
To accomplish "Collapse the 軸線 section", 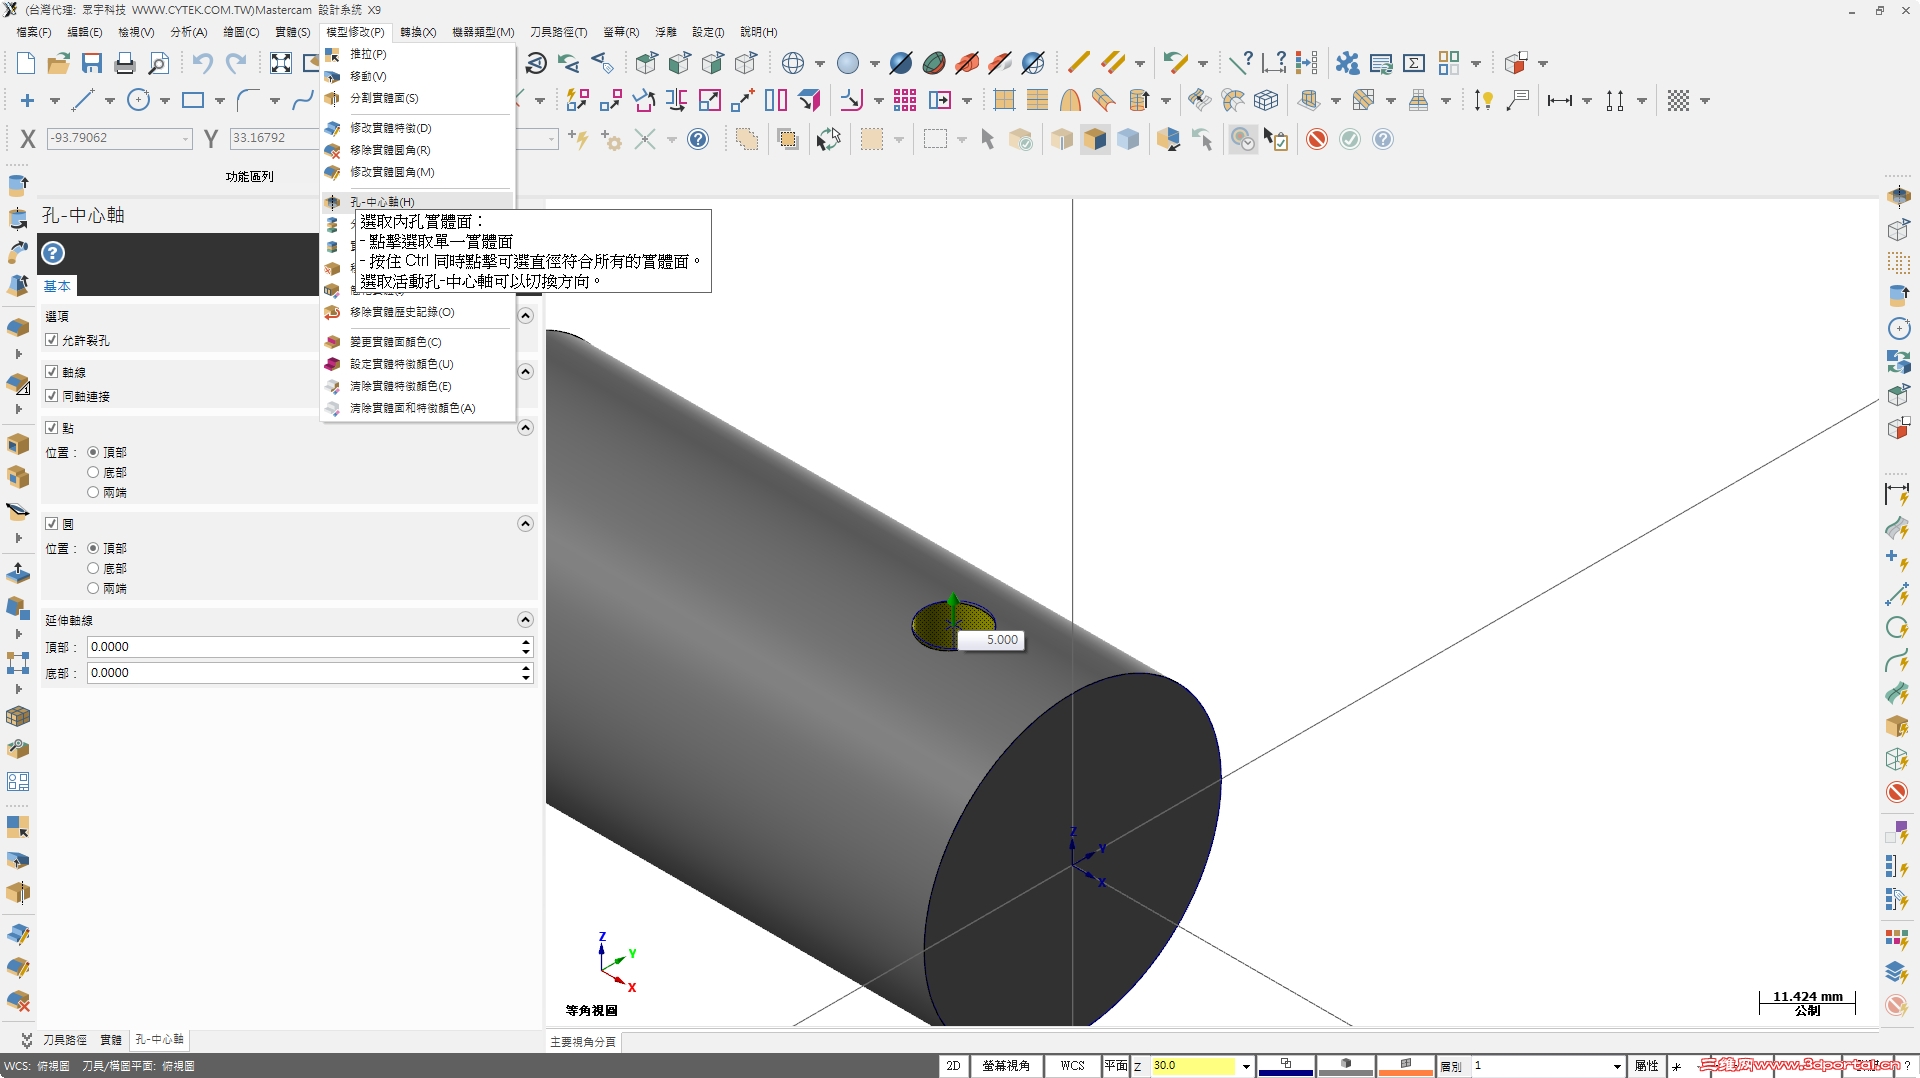I will point(525,372).
